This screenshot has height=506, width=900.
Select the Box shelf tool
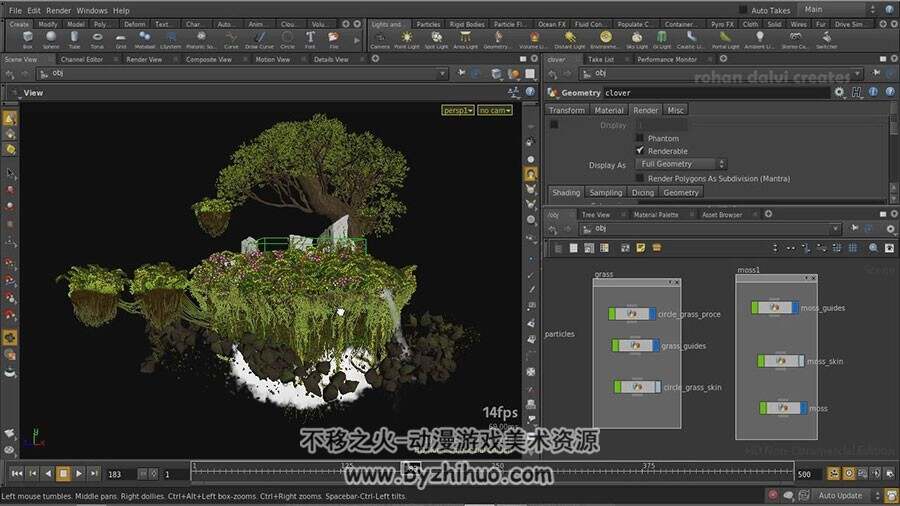pyautogui.click(x=28, y=40)
